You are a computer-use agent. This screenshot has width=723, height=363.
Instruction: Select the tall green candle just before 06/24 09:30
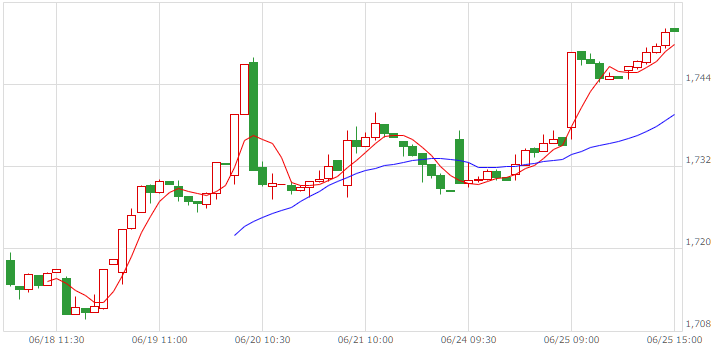point(459,161)
